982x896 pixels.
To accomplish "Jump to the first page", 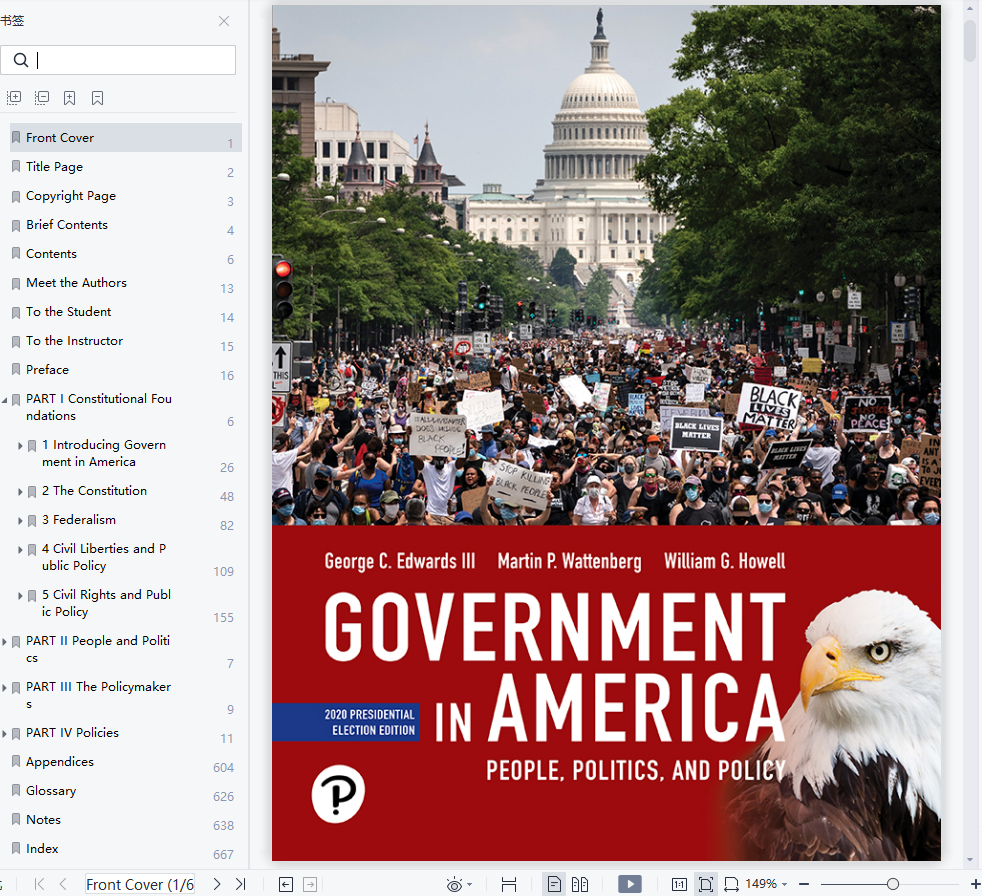I will pyautogui.click(x=39, y=884).
